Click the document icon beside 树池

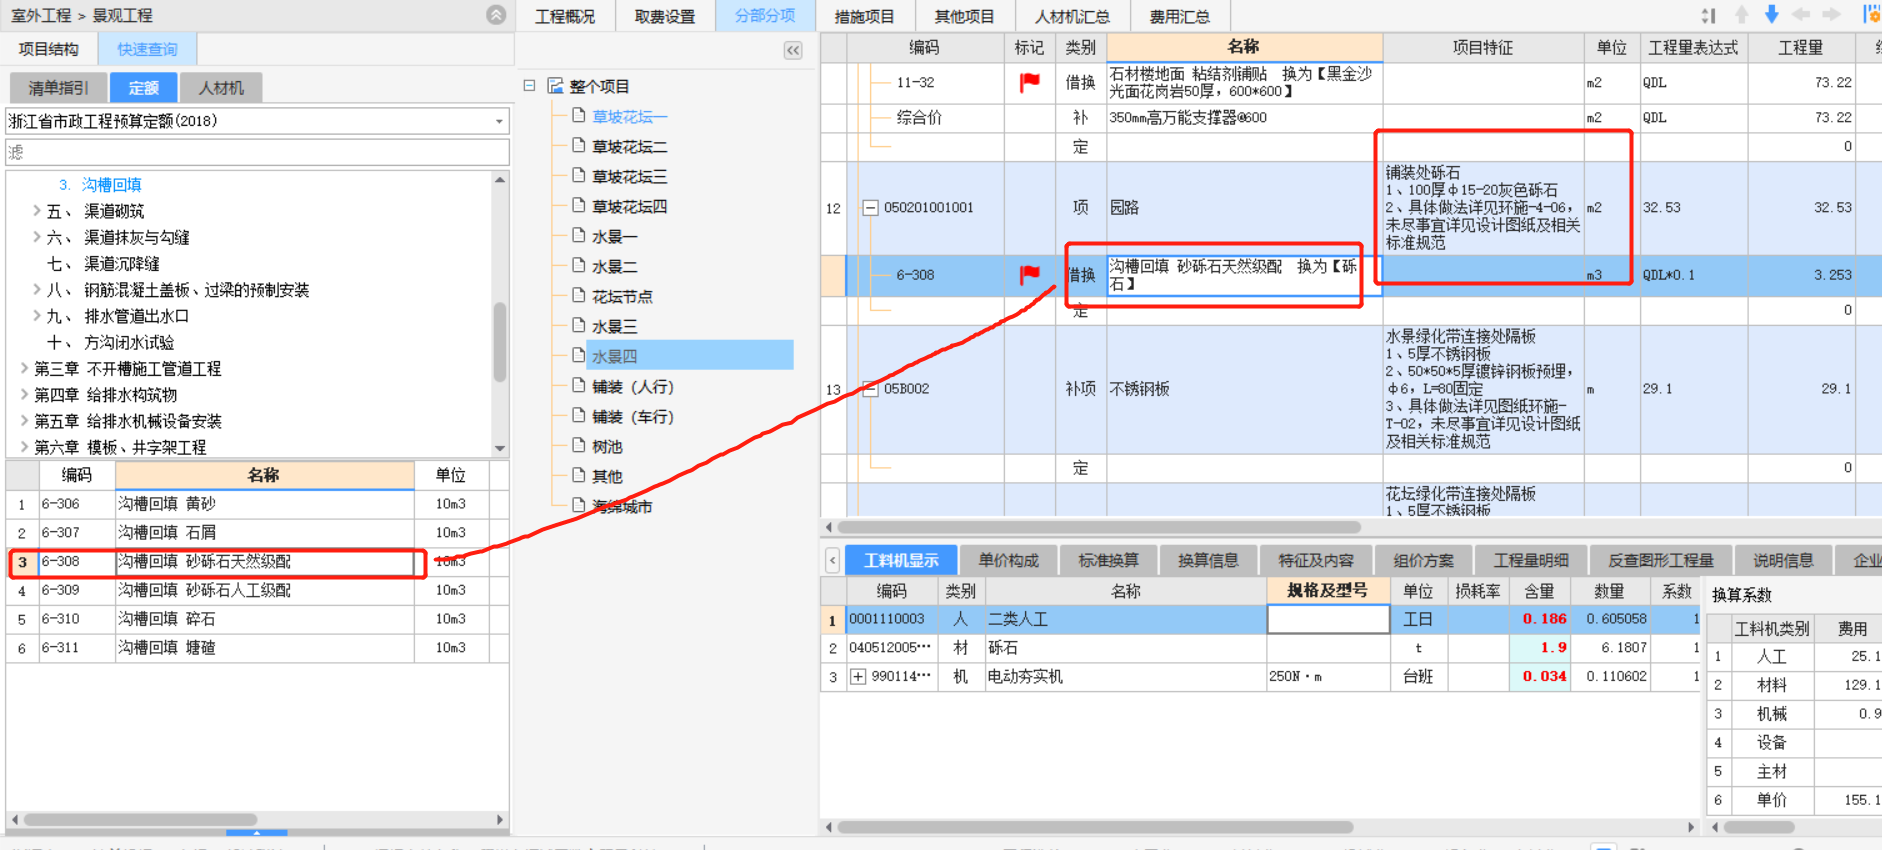[579, 446]
